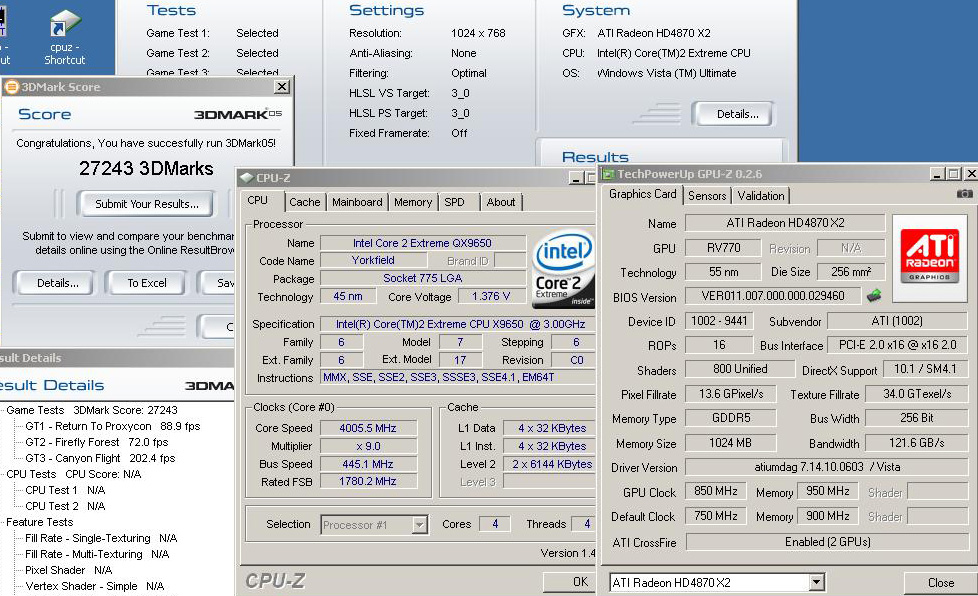Click the CPU-Z title bar icon
Viewport: 978px width, 596px height.
click(x=246, y=178)
